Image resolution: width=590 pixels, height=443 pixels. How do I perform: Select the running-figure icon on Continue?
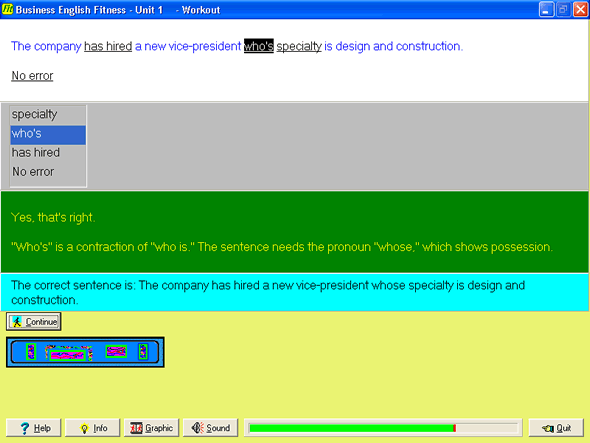17,322
